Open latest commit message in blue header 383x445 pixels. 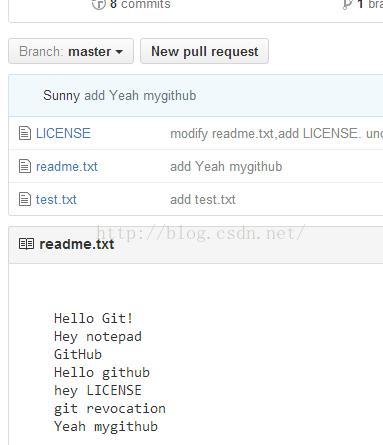pyautogui.click(x=140, y=96)
